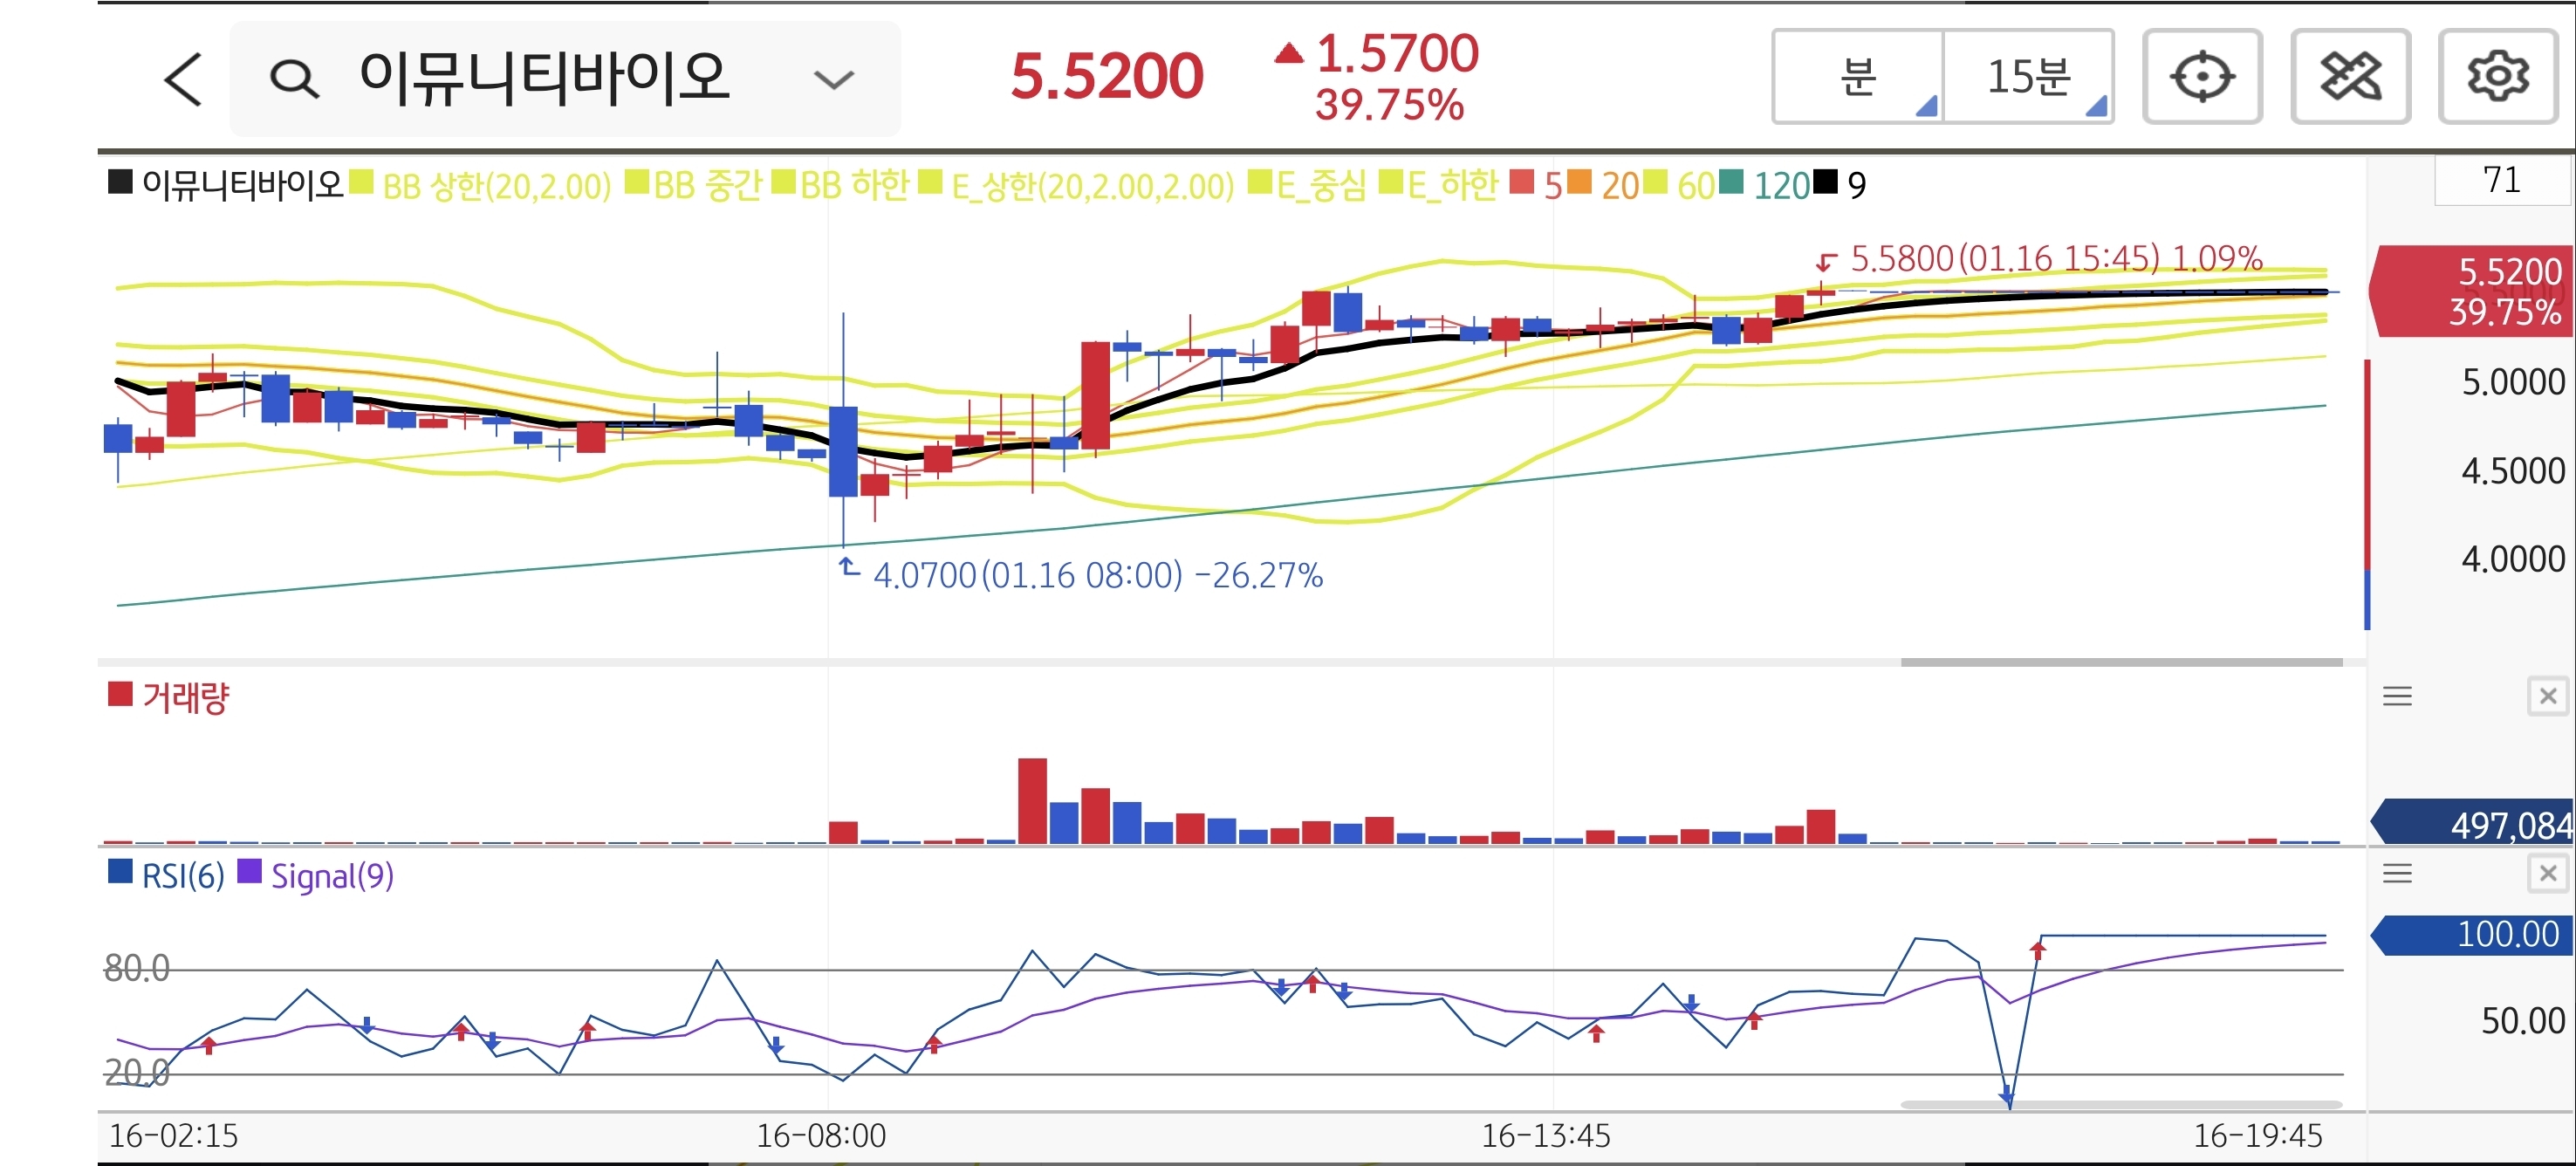Tap the crossed rulers drawing tools icon

(x=2350, y=77)
